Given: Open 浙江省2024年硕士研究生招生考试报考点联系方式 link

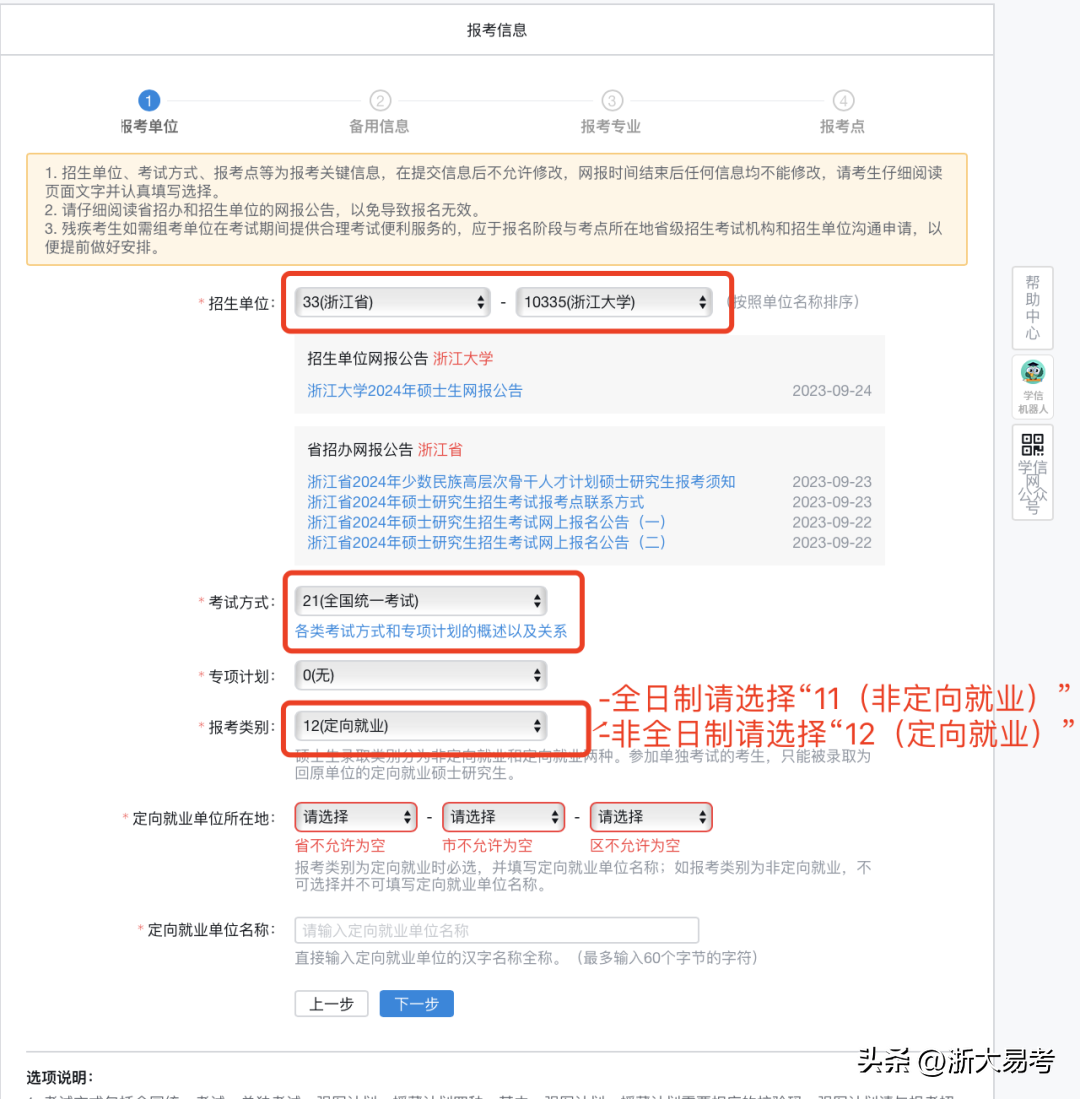Looking at the screenshot, I should [x=476, y=502].
